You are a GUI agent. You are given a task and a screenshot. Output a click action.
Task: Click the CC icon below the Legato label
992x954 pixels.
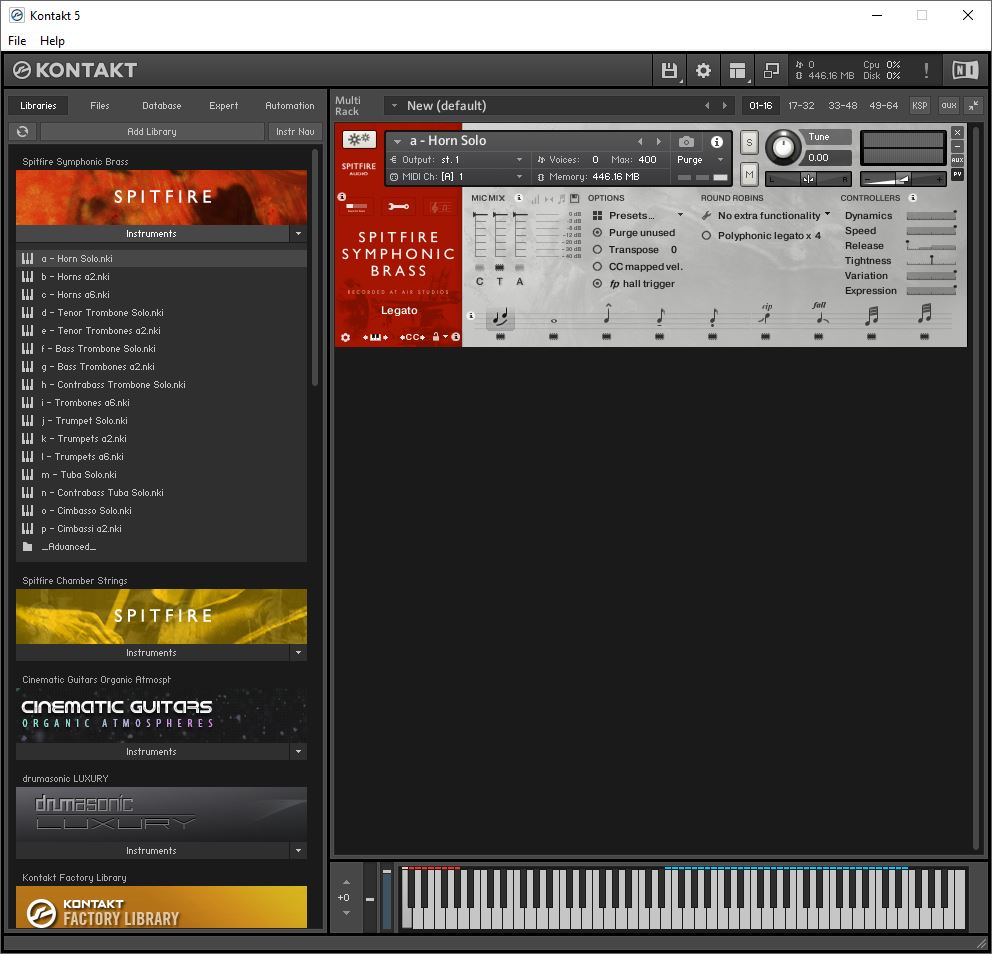pyautogui.click(x=412, y=337)
